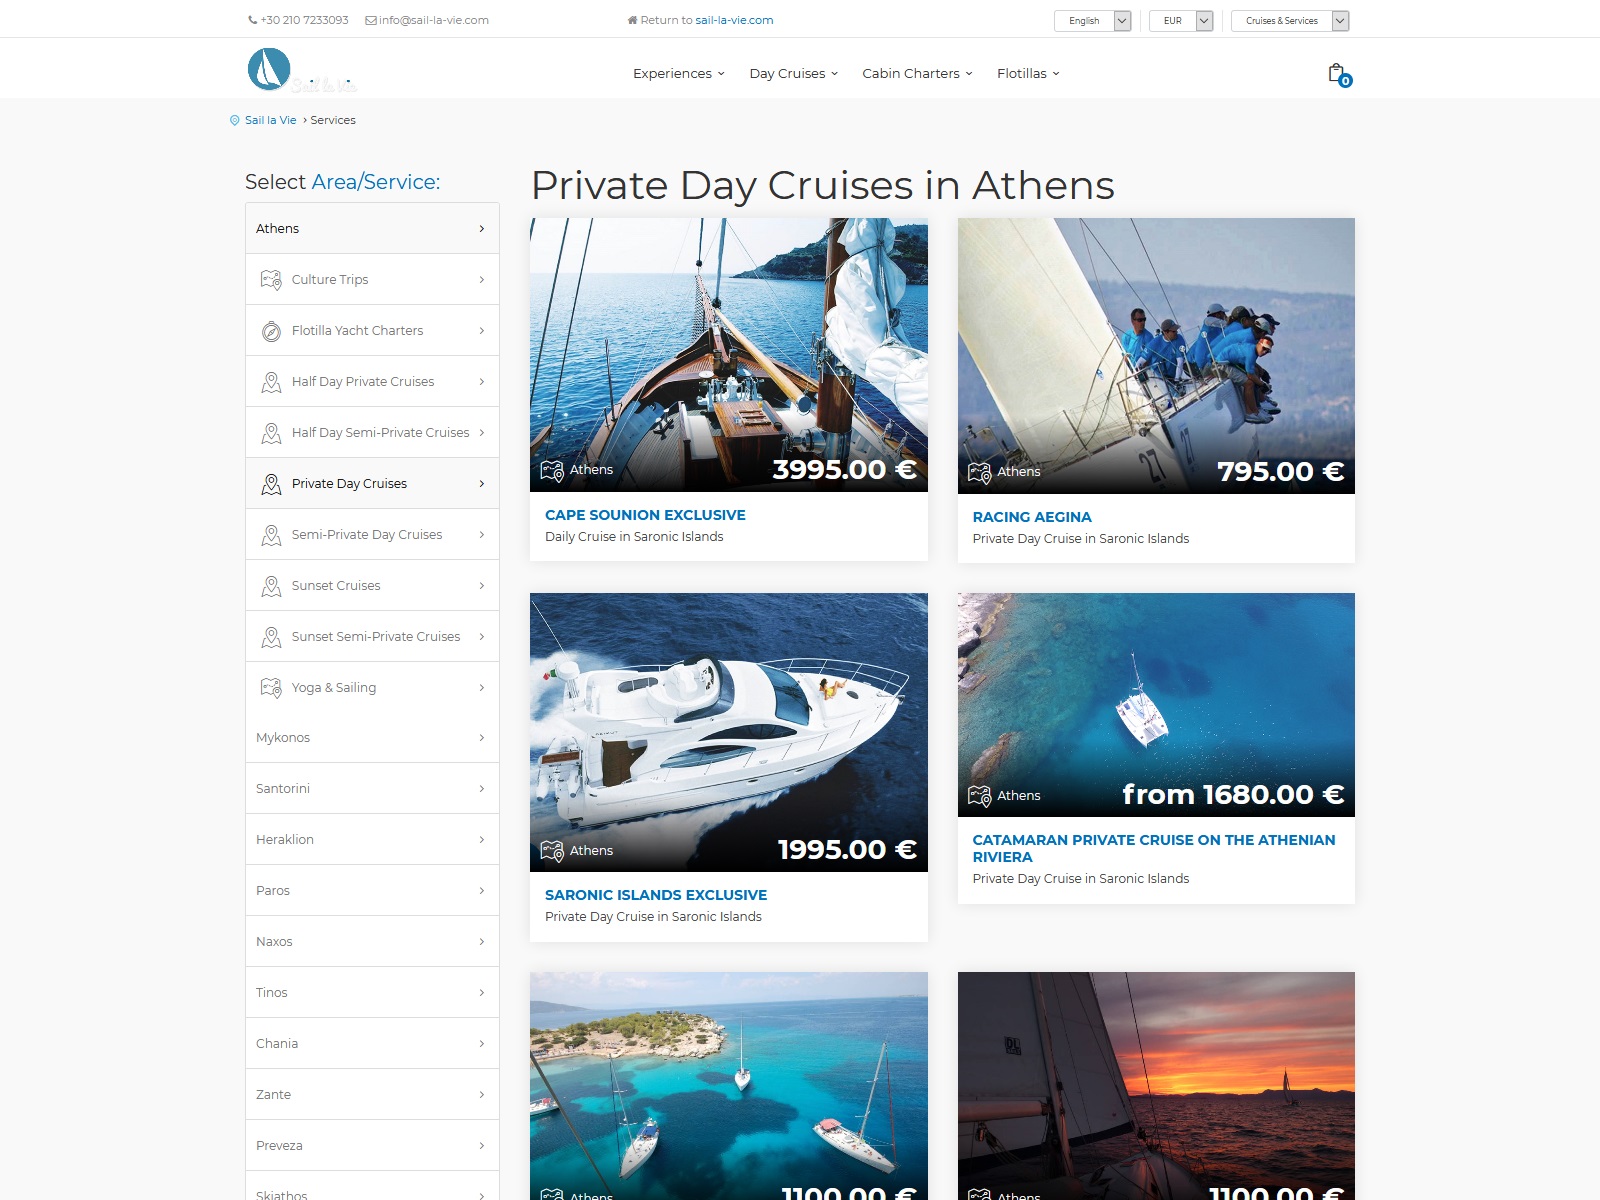
Task: Select Half Day Private Cruises in sidebar
Action: 363,382
